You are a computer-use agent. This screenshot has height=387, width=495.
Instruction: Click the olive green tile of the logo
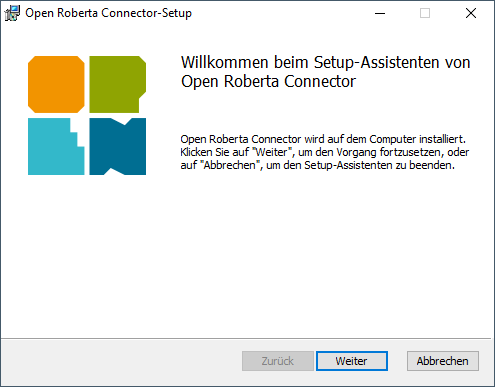(x=117, y=84)
